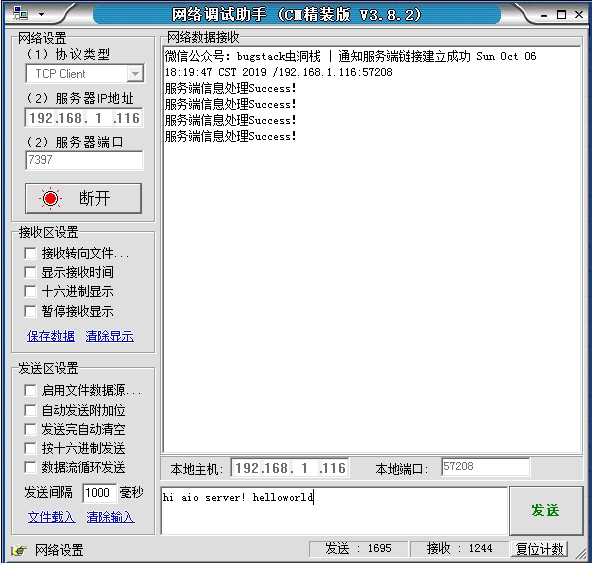Click the 本地主机 IP address field
This screenshot has width=592, height=563.
coord(290,468)
